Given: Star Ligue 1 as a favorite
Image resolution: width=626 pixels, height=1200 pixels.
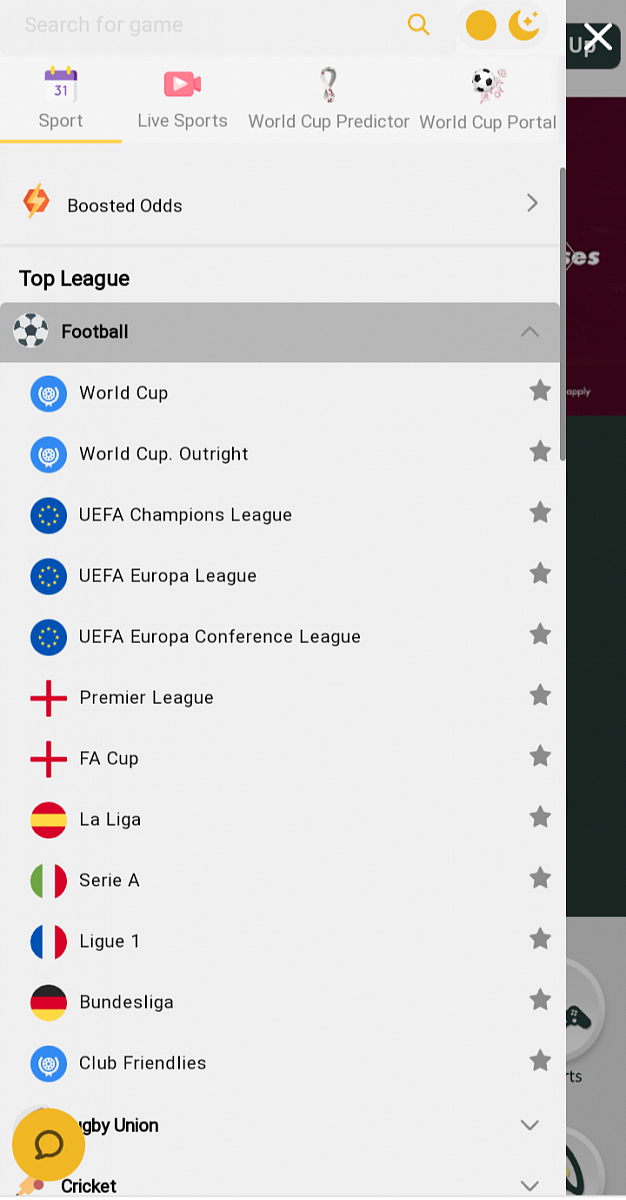Looking at the screenshot, I should click(x=540, y=939).
